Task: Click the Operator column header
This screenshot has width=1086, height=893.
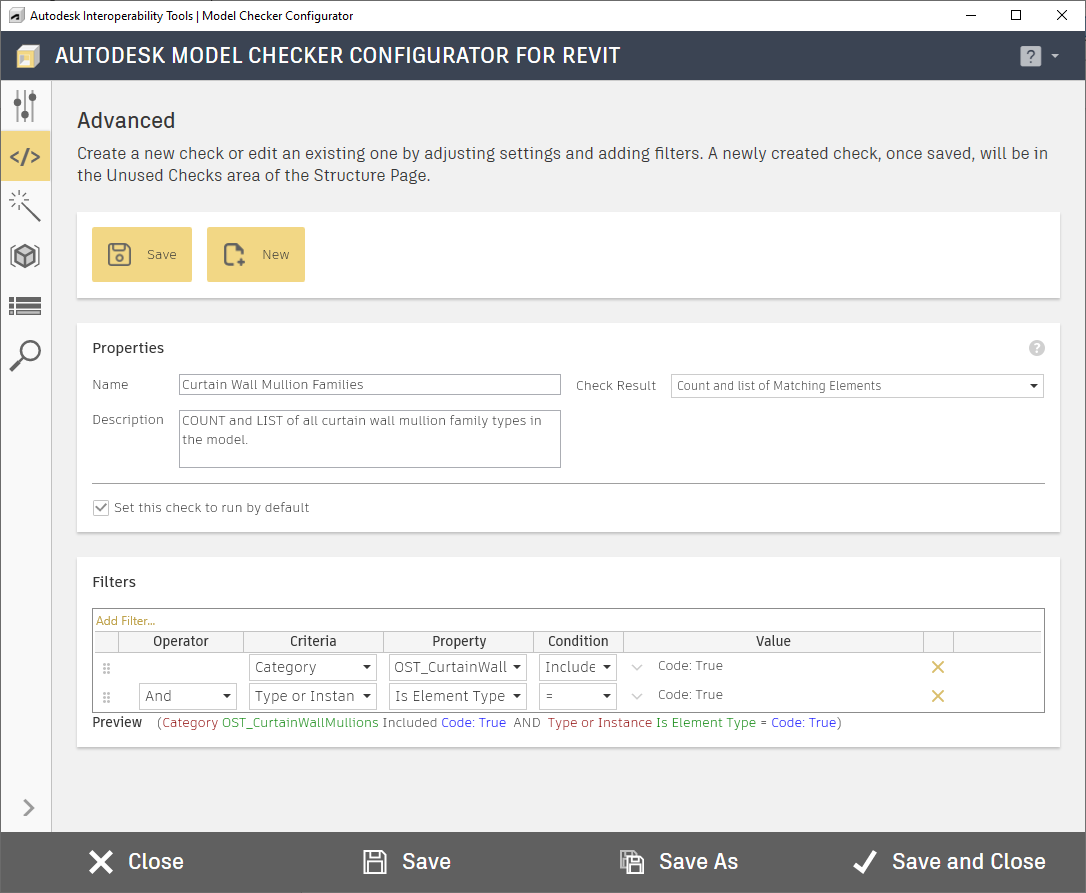Action: tap(181, 642)
